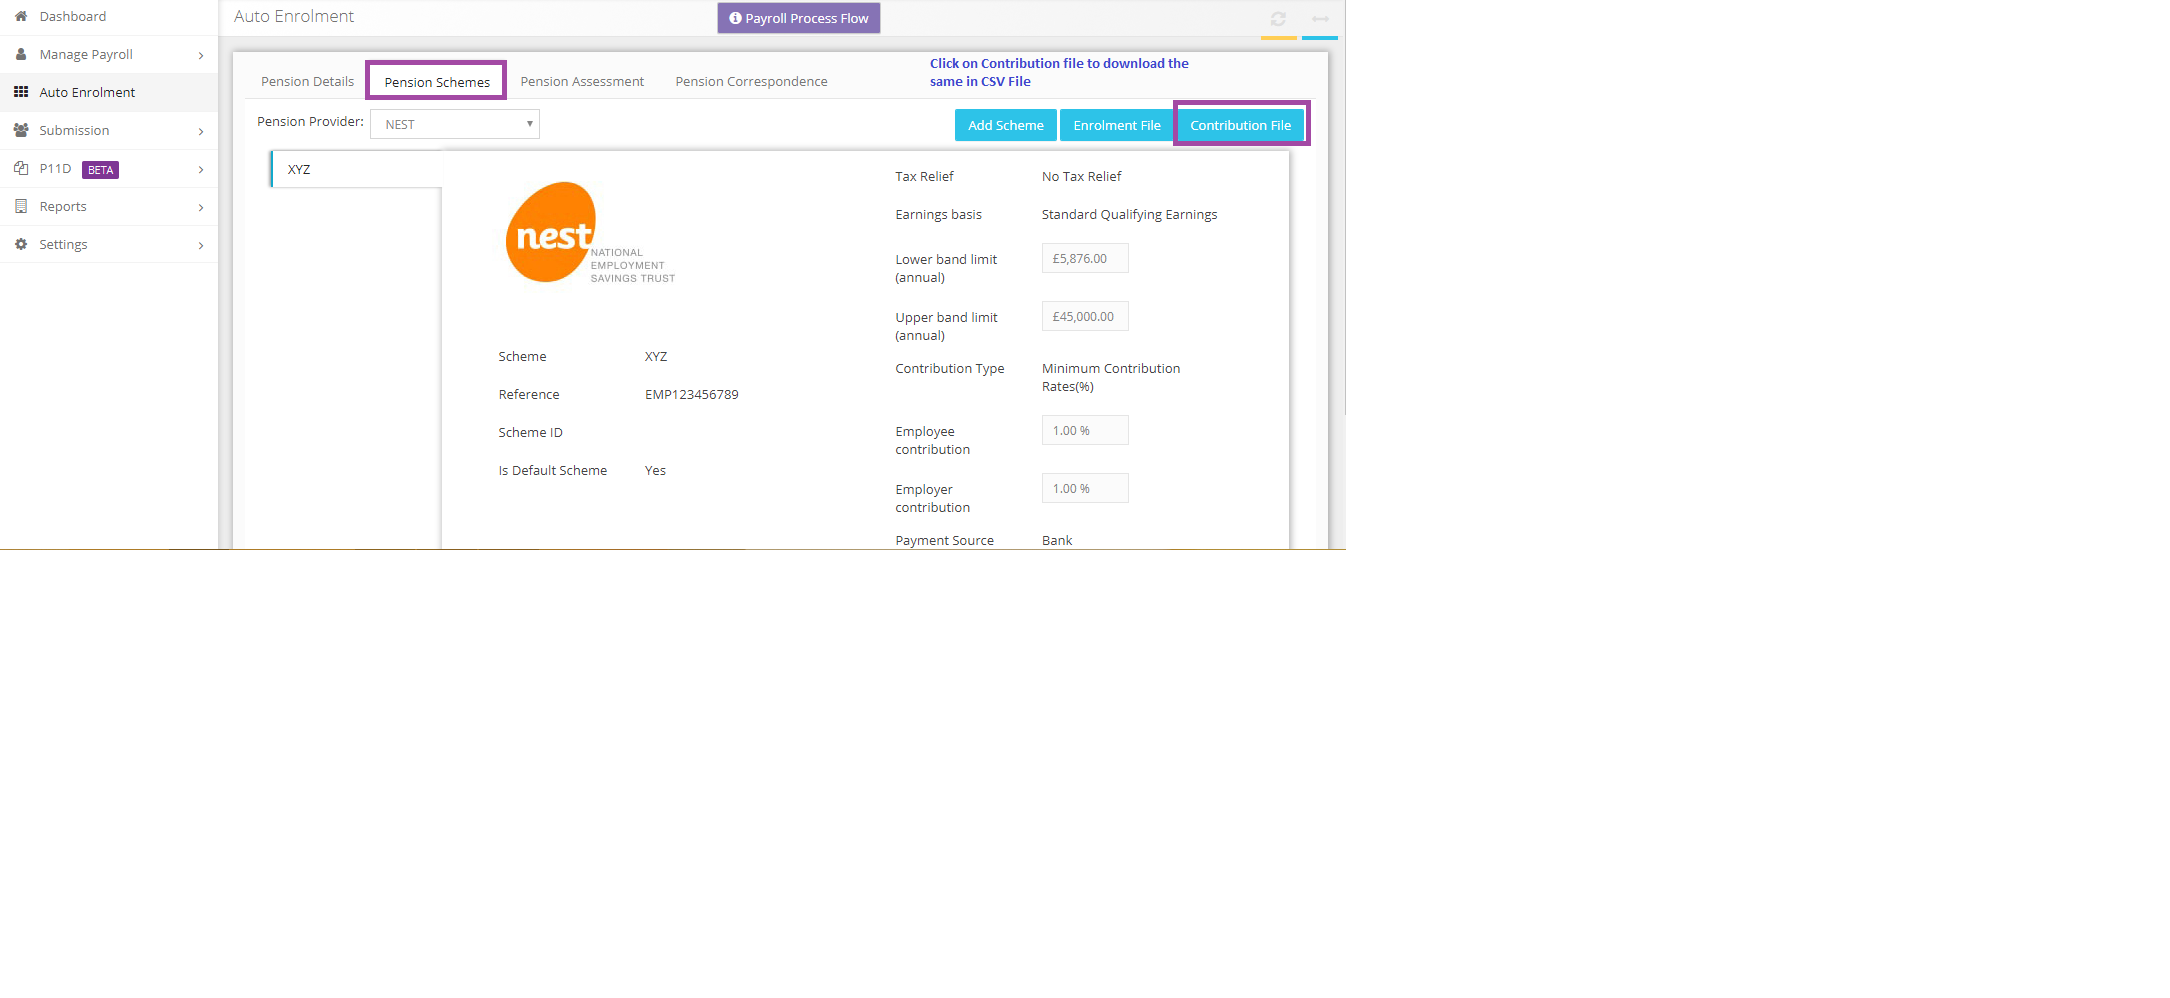Switch to the Pension Schemes tab
This screenshot has width=2170, height=998.
coord(437,82)
